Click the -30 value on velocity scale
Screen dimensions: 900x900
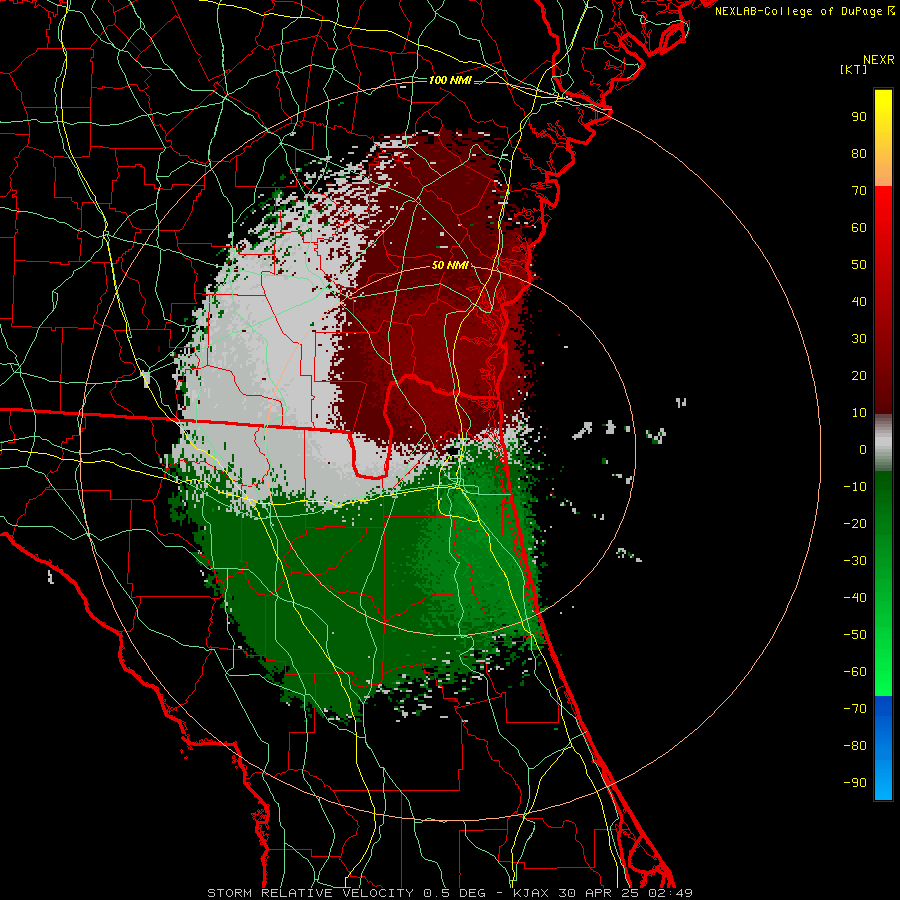(855, 561)
